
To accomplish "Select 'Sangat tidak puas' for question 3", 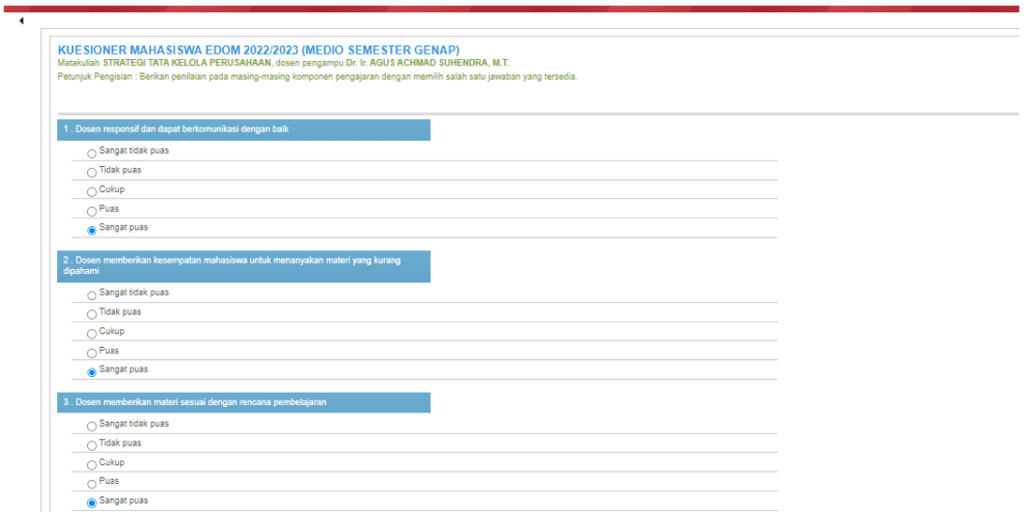I will [x=92, y=427].
